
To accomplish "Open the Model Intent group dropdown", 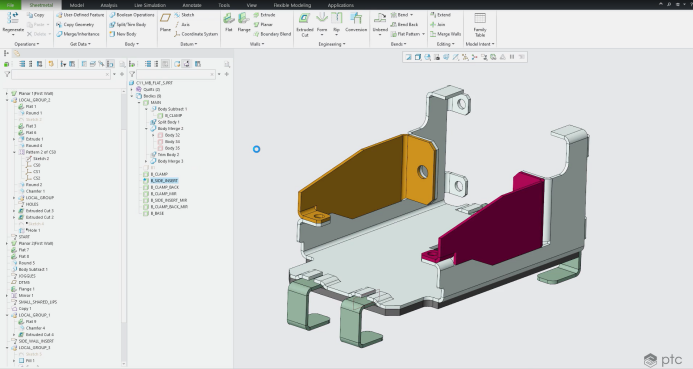I will [480, 44].
